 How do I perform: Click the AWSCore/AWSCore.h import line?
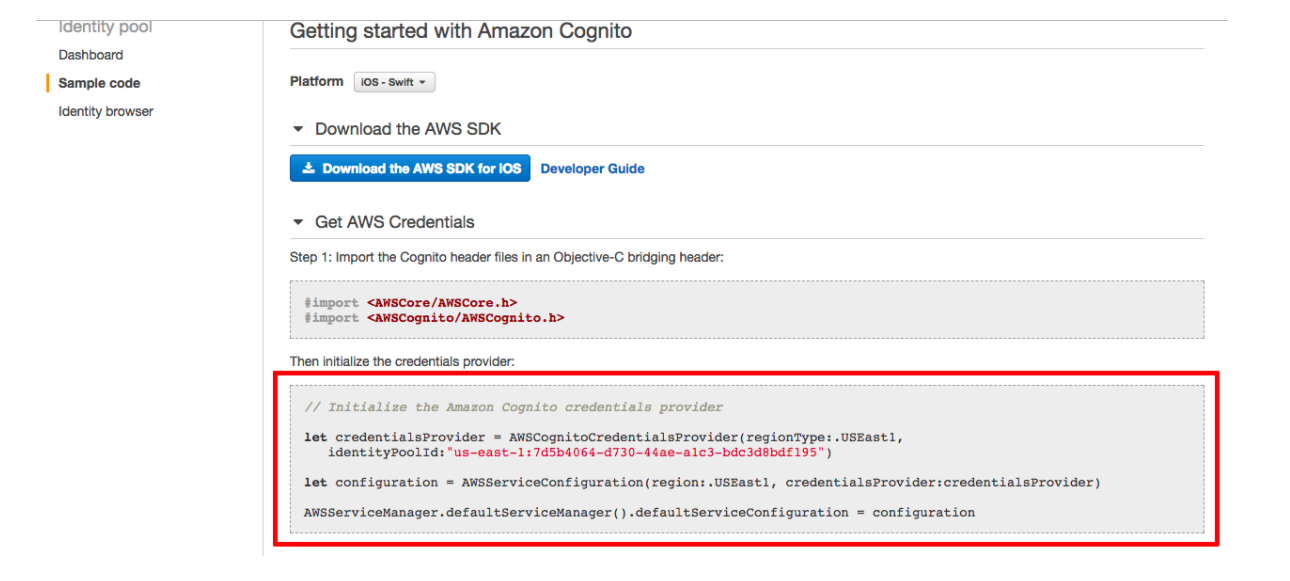coord(411,302)
